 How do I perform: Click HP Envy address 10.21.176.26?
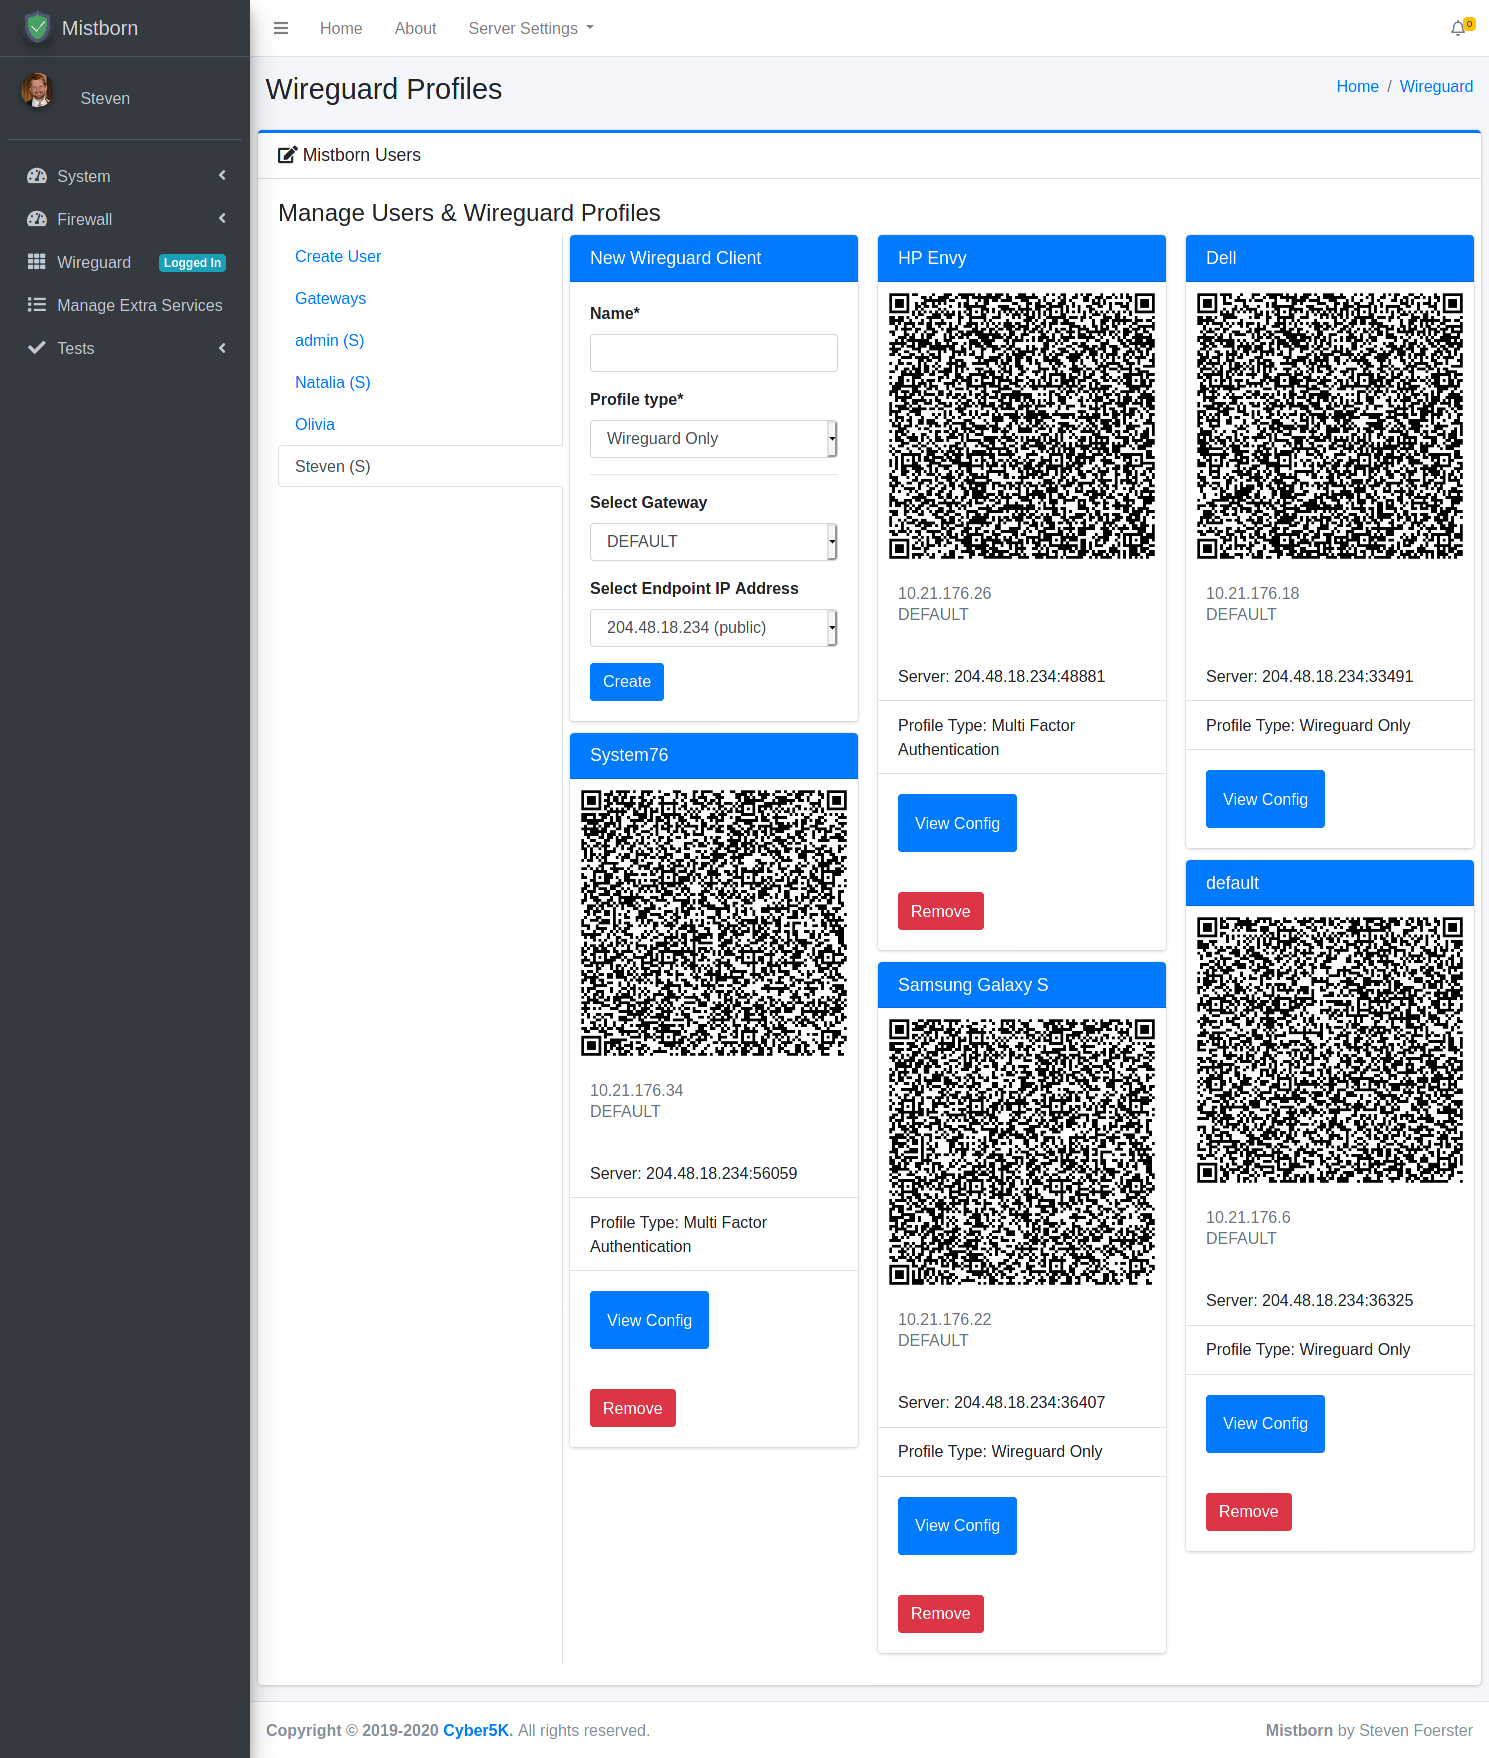(x=944, y=594)
